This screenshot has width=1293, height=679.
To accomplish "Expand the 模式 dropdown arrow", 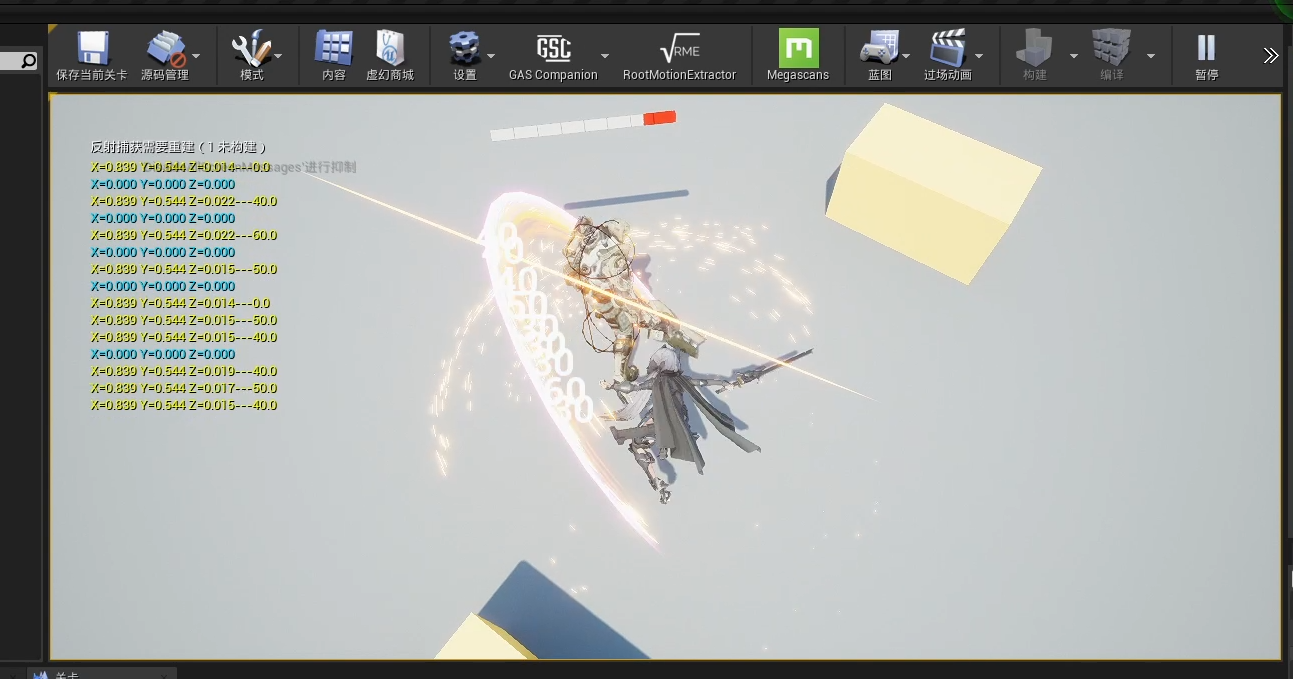I will (279, 56).
